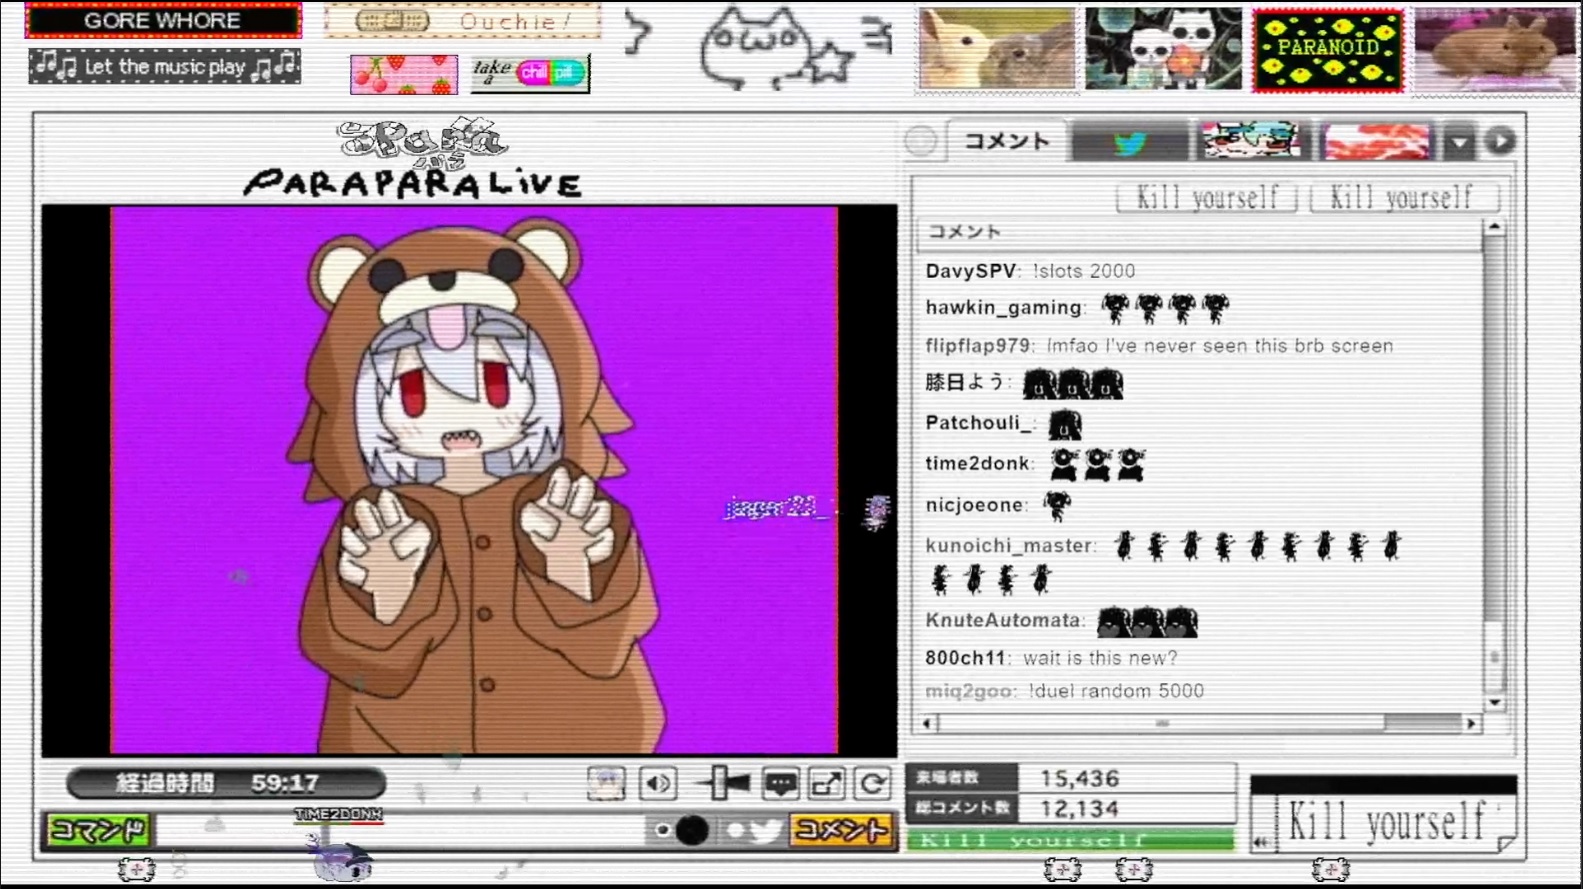Open the tab overflow dropdown arrow
The image size is (1583, 889).
(1460, 143)
